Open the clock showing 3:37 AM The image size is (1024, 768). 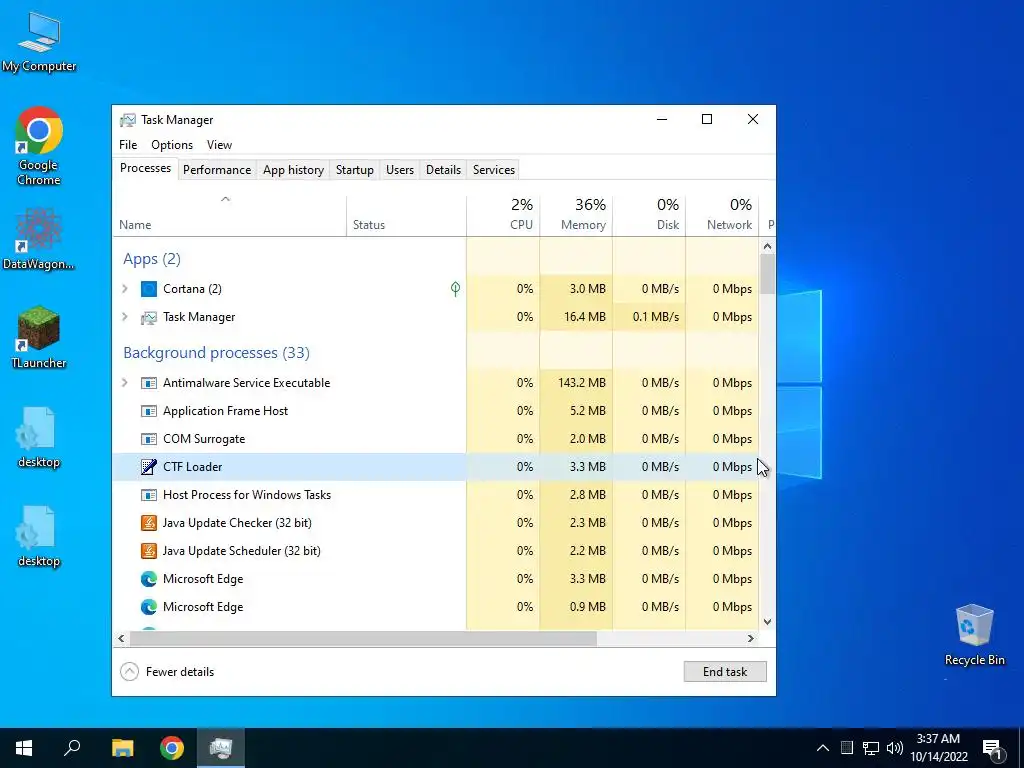coord(938,748)
